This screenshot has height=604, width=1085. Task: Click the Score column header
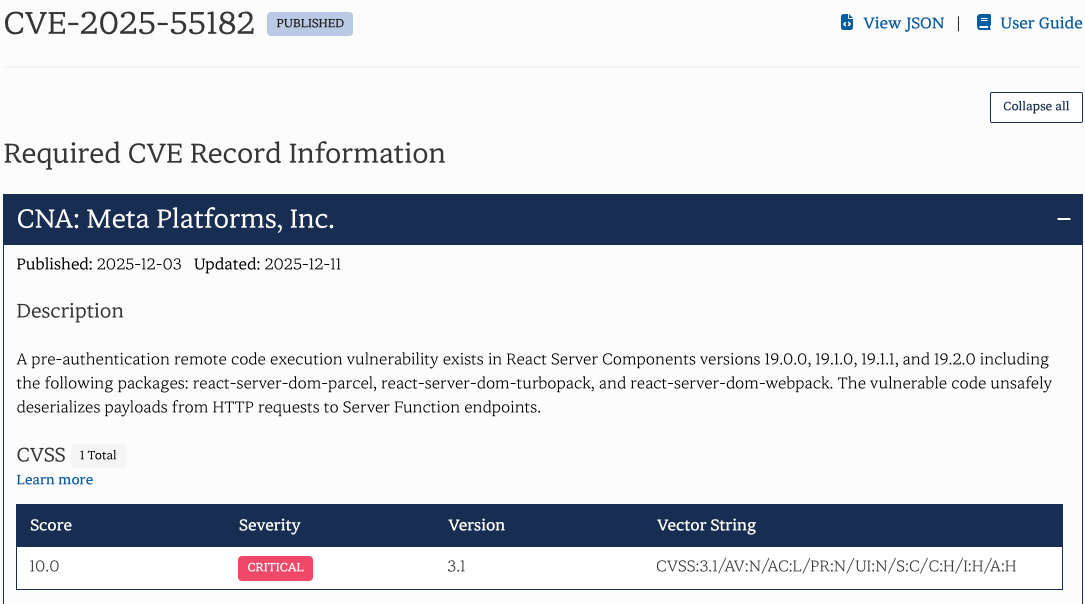(x=51, y=525)
